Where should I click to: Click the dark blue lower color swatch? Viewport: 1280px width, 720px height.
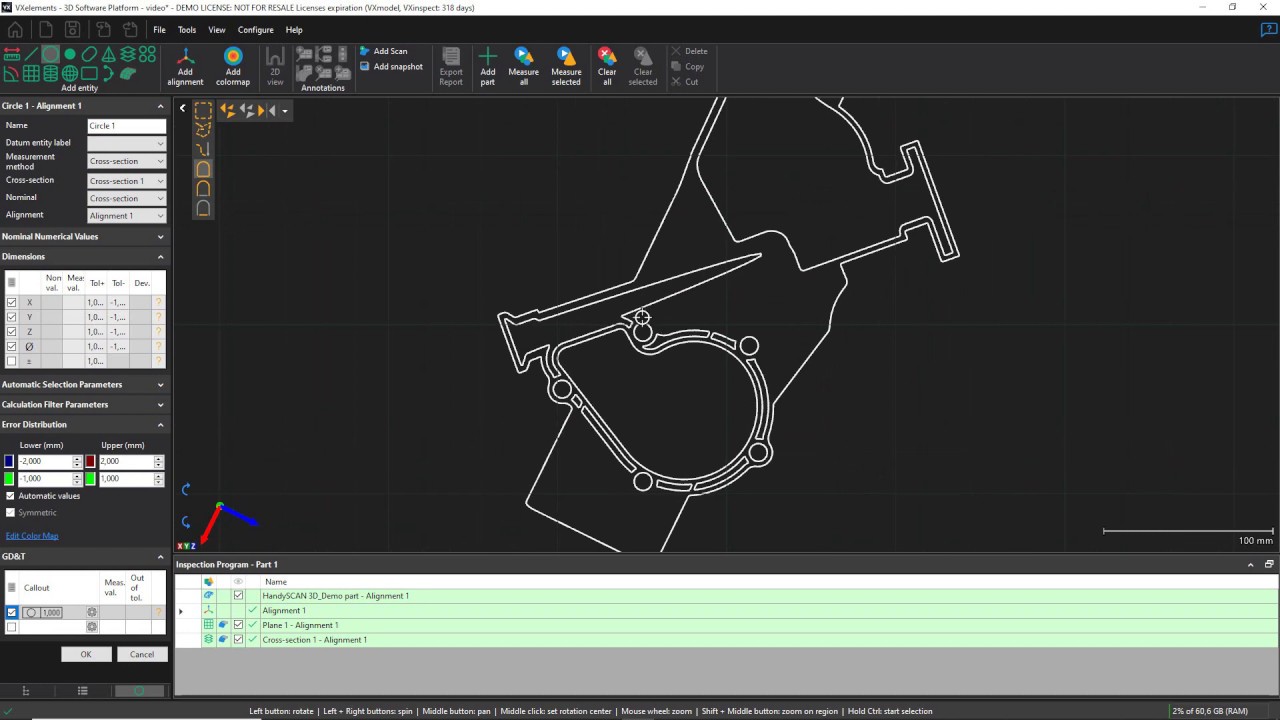(x=9, y=461)
